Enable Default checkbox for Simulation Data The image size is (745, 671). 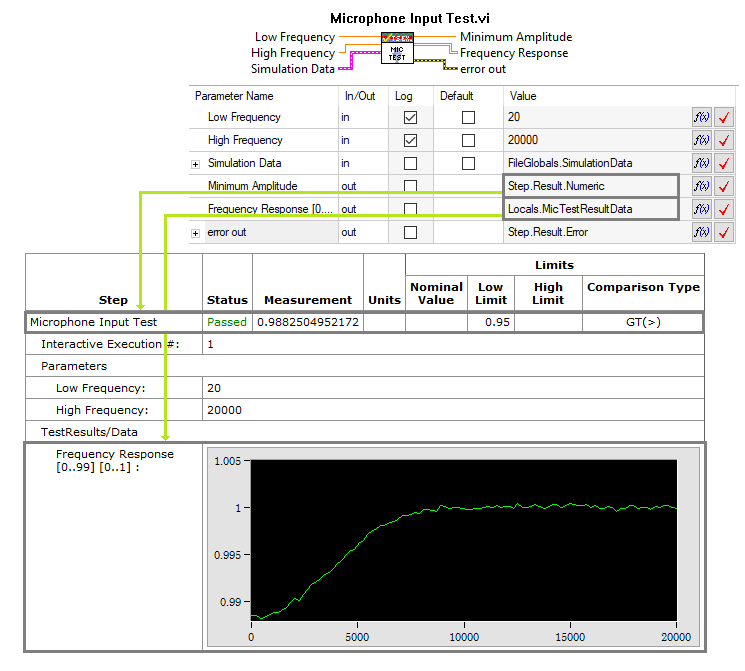468,163
